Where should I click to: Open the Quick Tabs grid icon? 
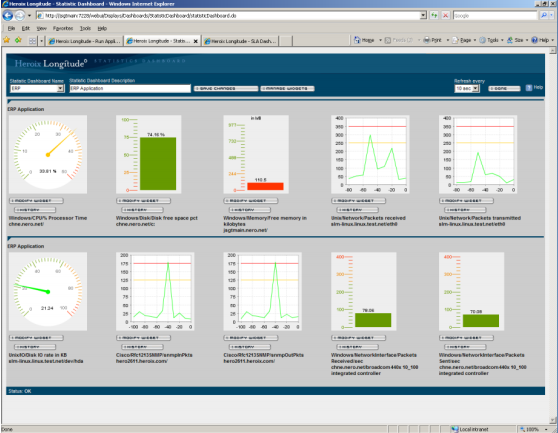pyautogui.click(x=32, y=41)
